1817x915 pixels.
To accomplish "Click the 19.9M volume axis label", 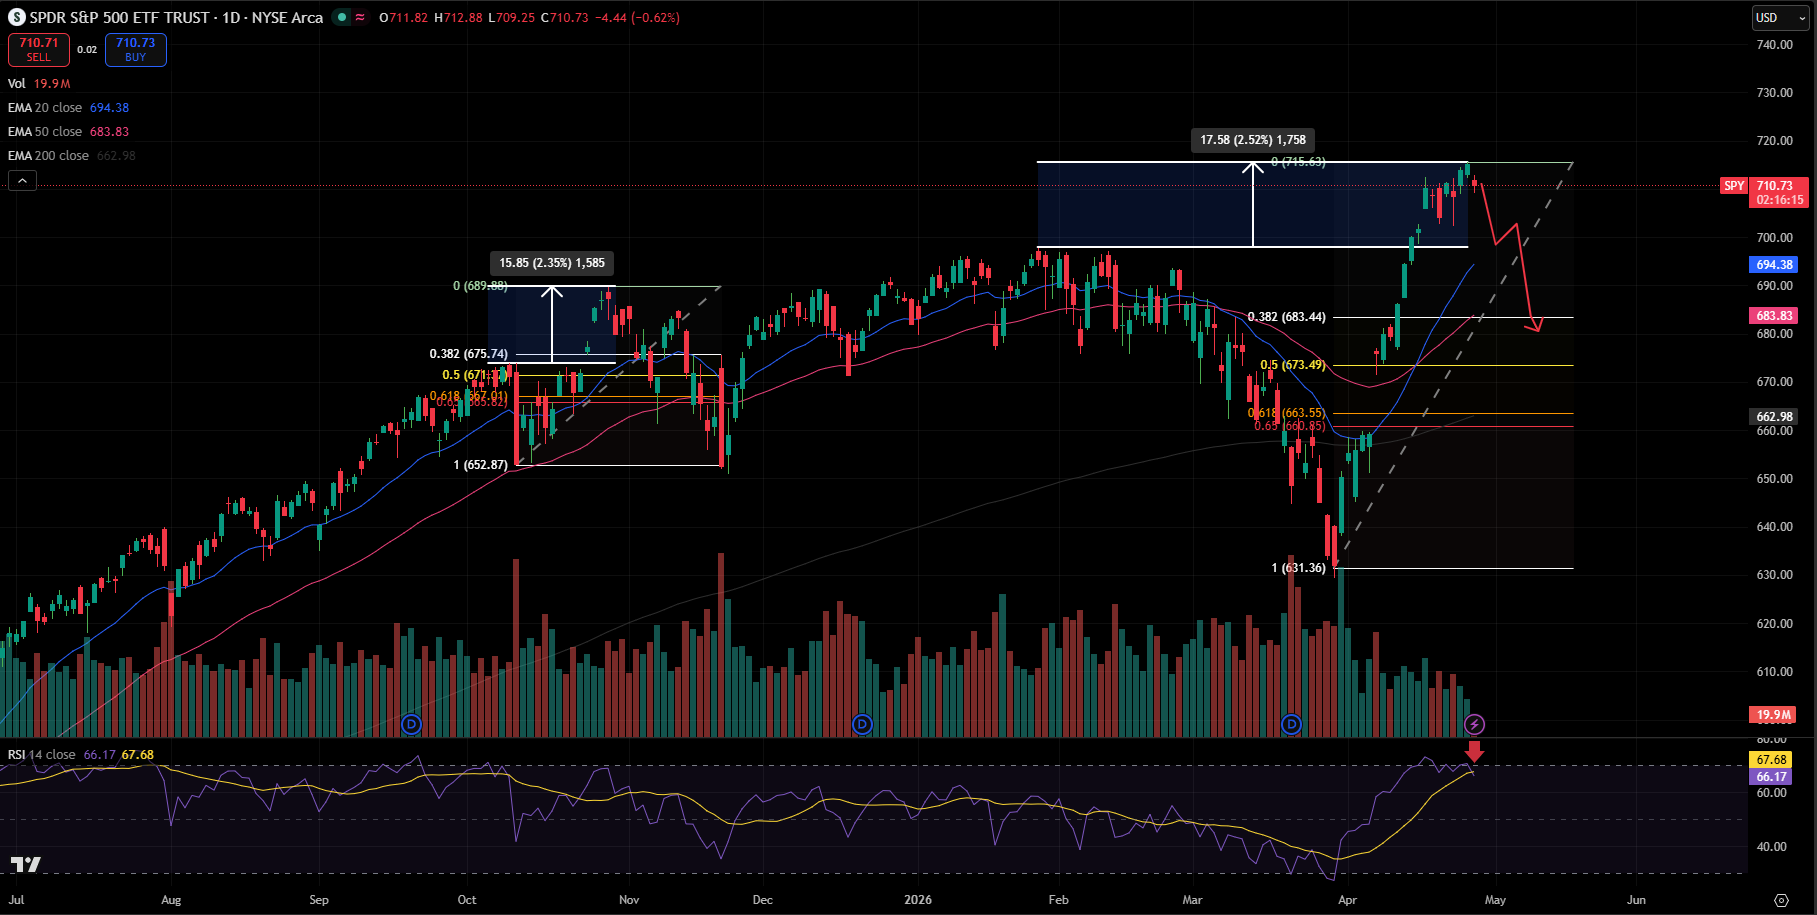I will (x=1774, y=715).
